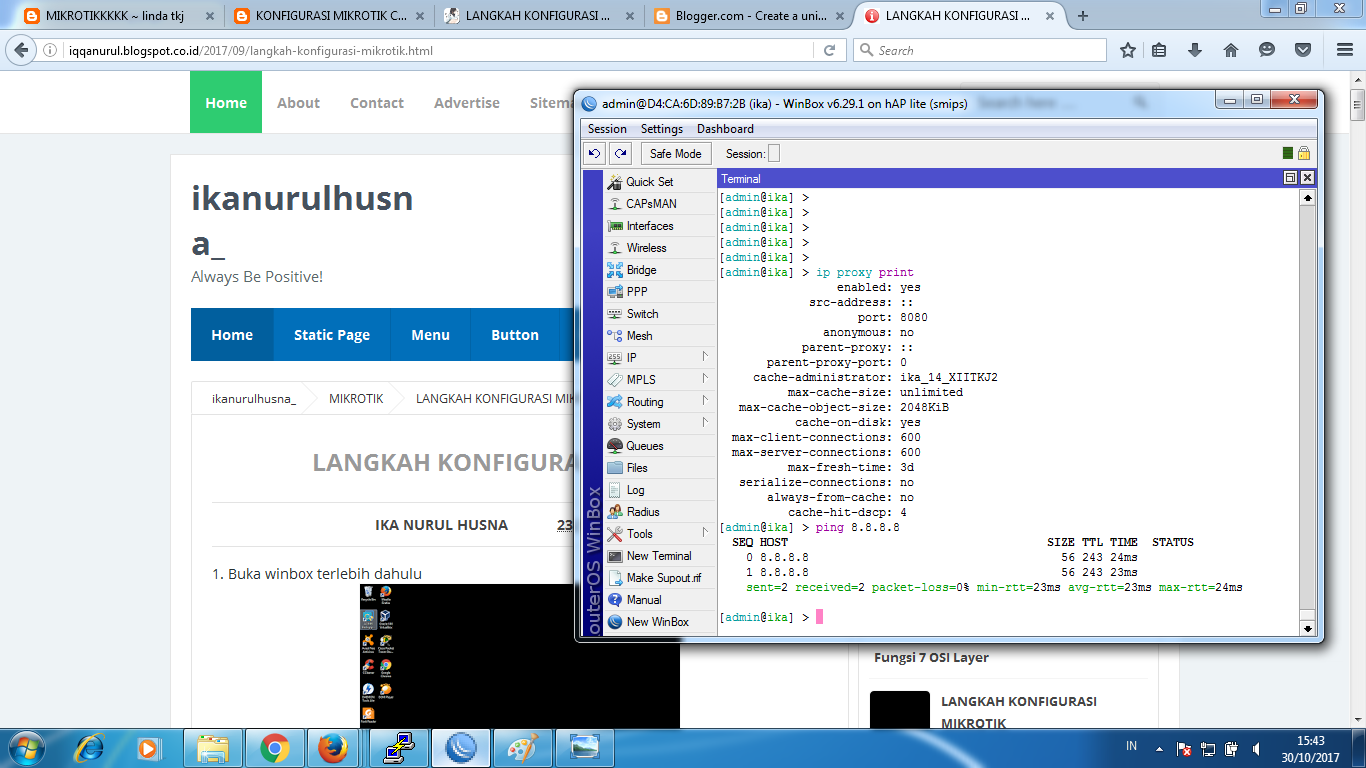Open Log in WinBox sidebar
The height and width of the screenshot is (768, 1366).
660,490
